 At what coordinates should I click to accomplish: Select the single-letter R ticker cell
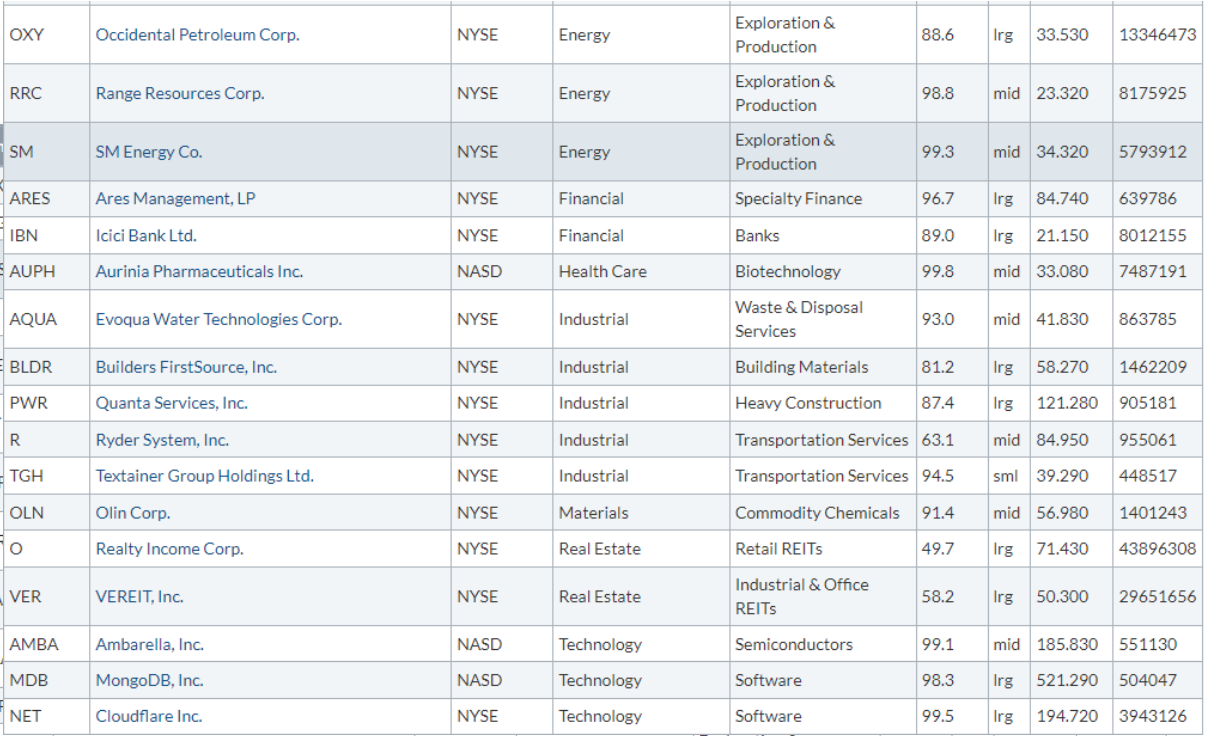pyautogui.click(x=46, y=440)
